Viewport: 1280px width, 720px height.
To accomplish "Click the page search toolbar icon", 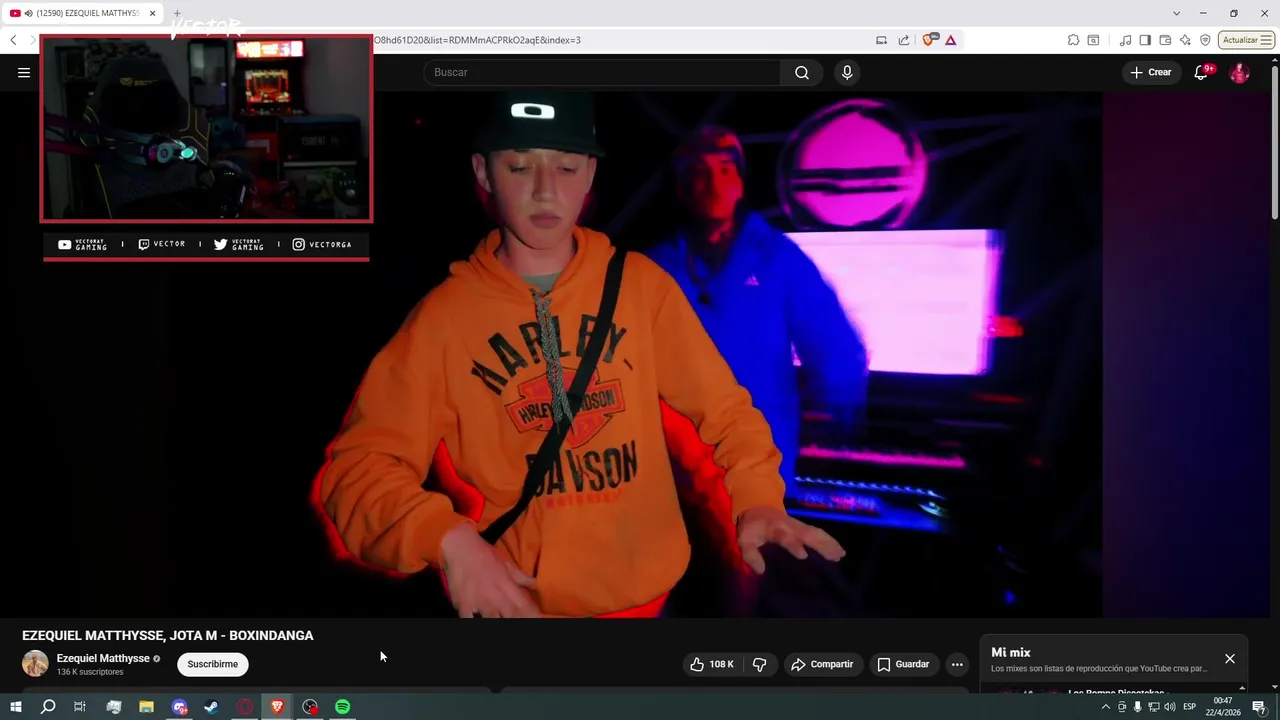I will coord(1093,40).
